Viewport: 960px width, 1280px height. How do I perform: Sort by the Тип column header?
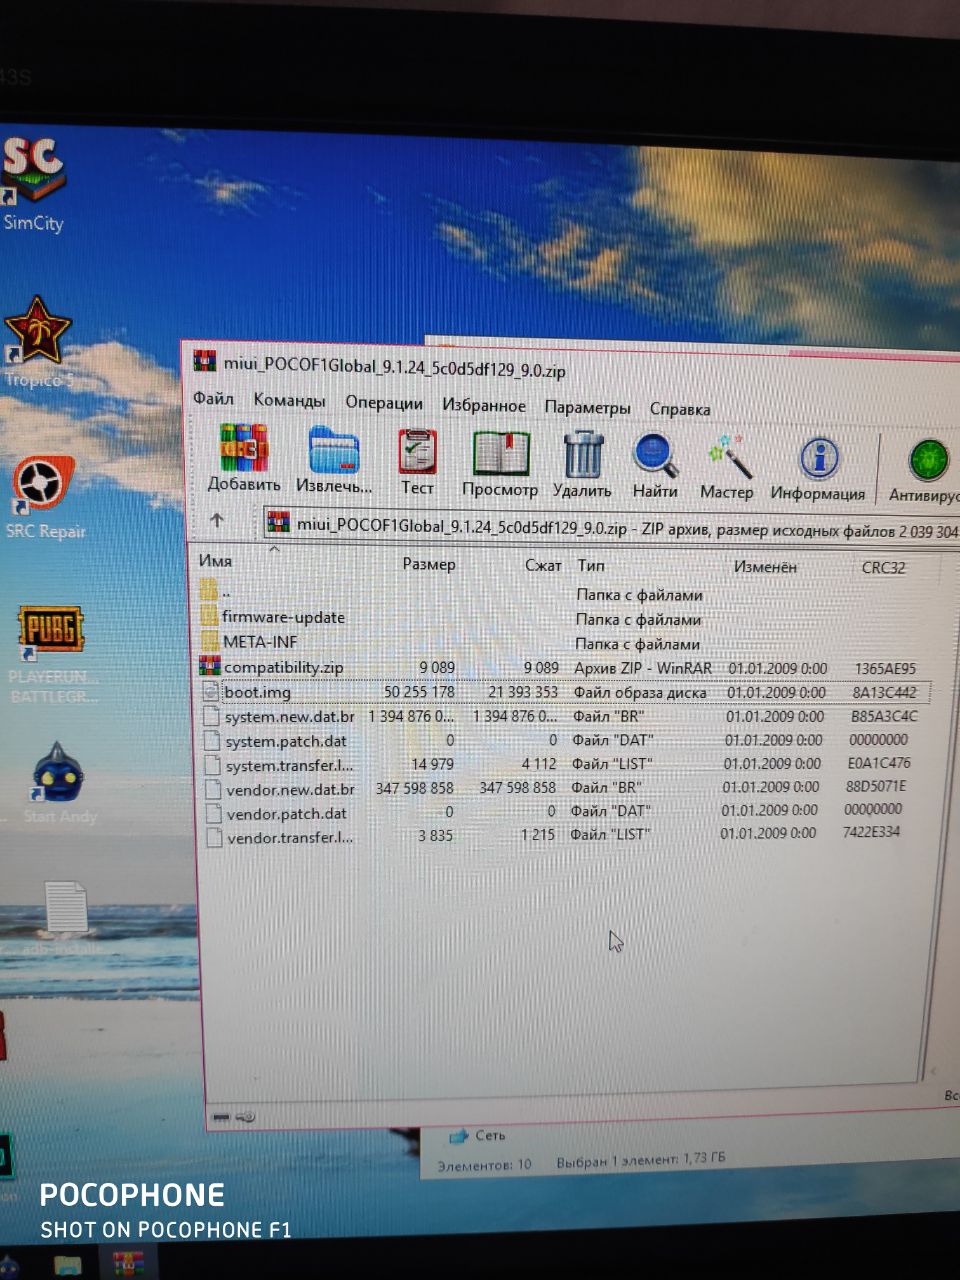coord(591,565)
